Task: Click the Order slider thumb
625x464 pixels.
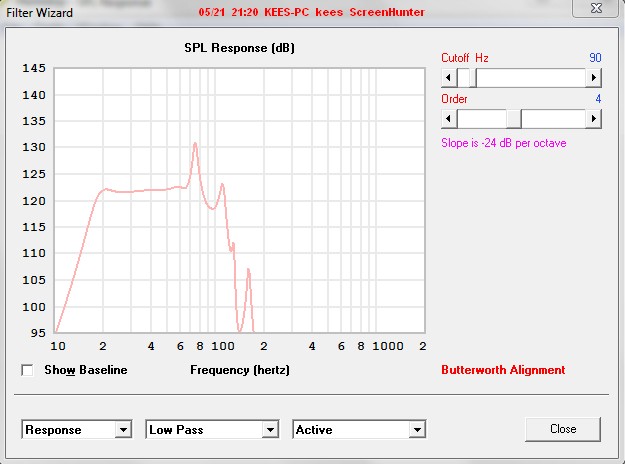Action: [x=514, y=118]
